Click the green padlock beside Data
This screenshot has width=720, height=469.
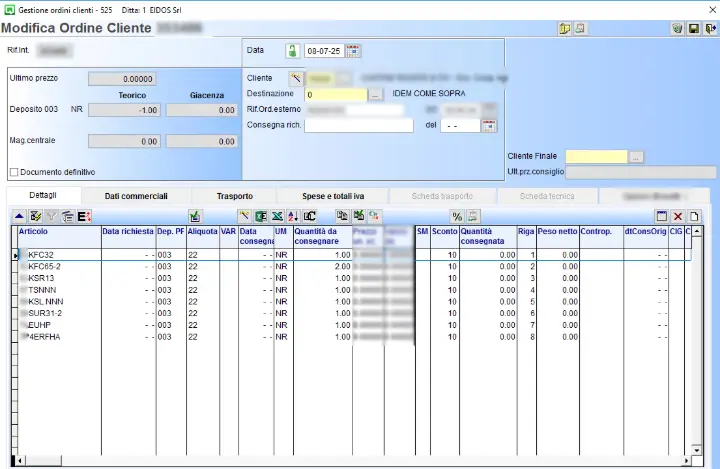coord(292,50)
